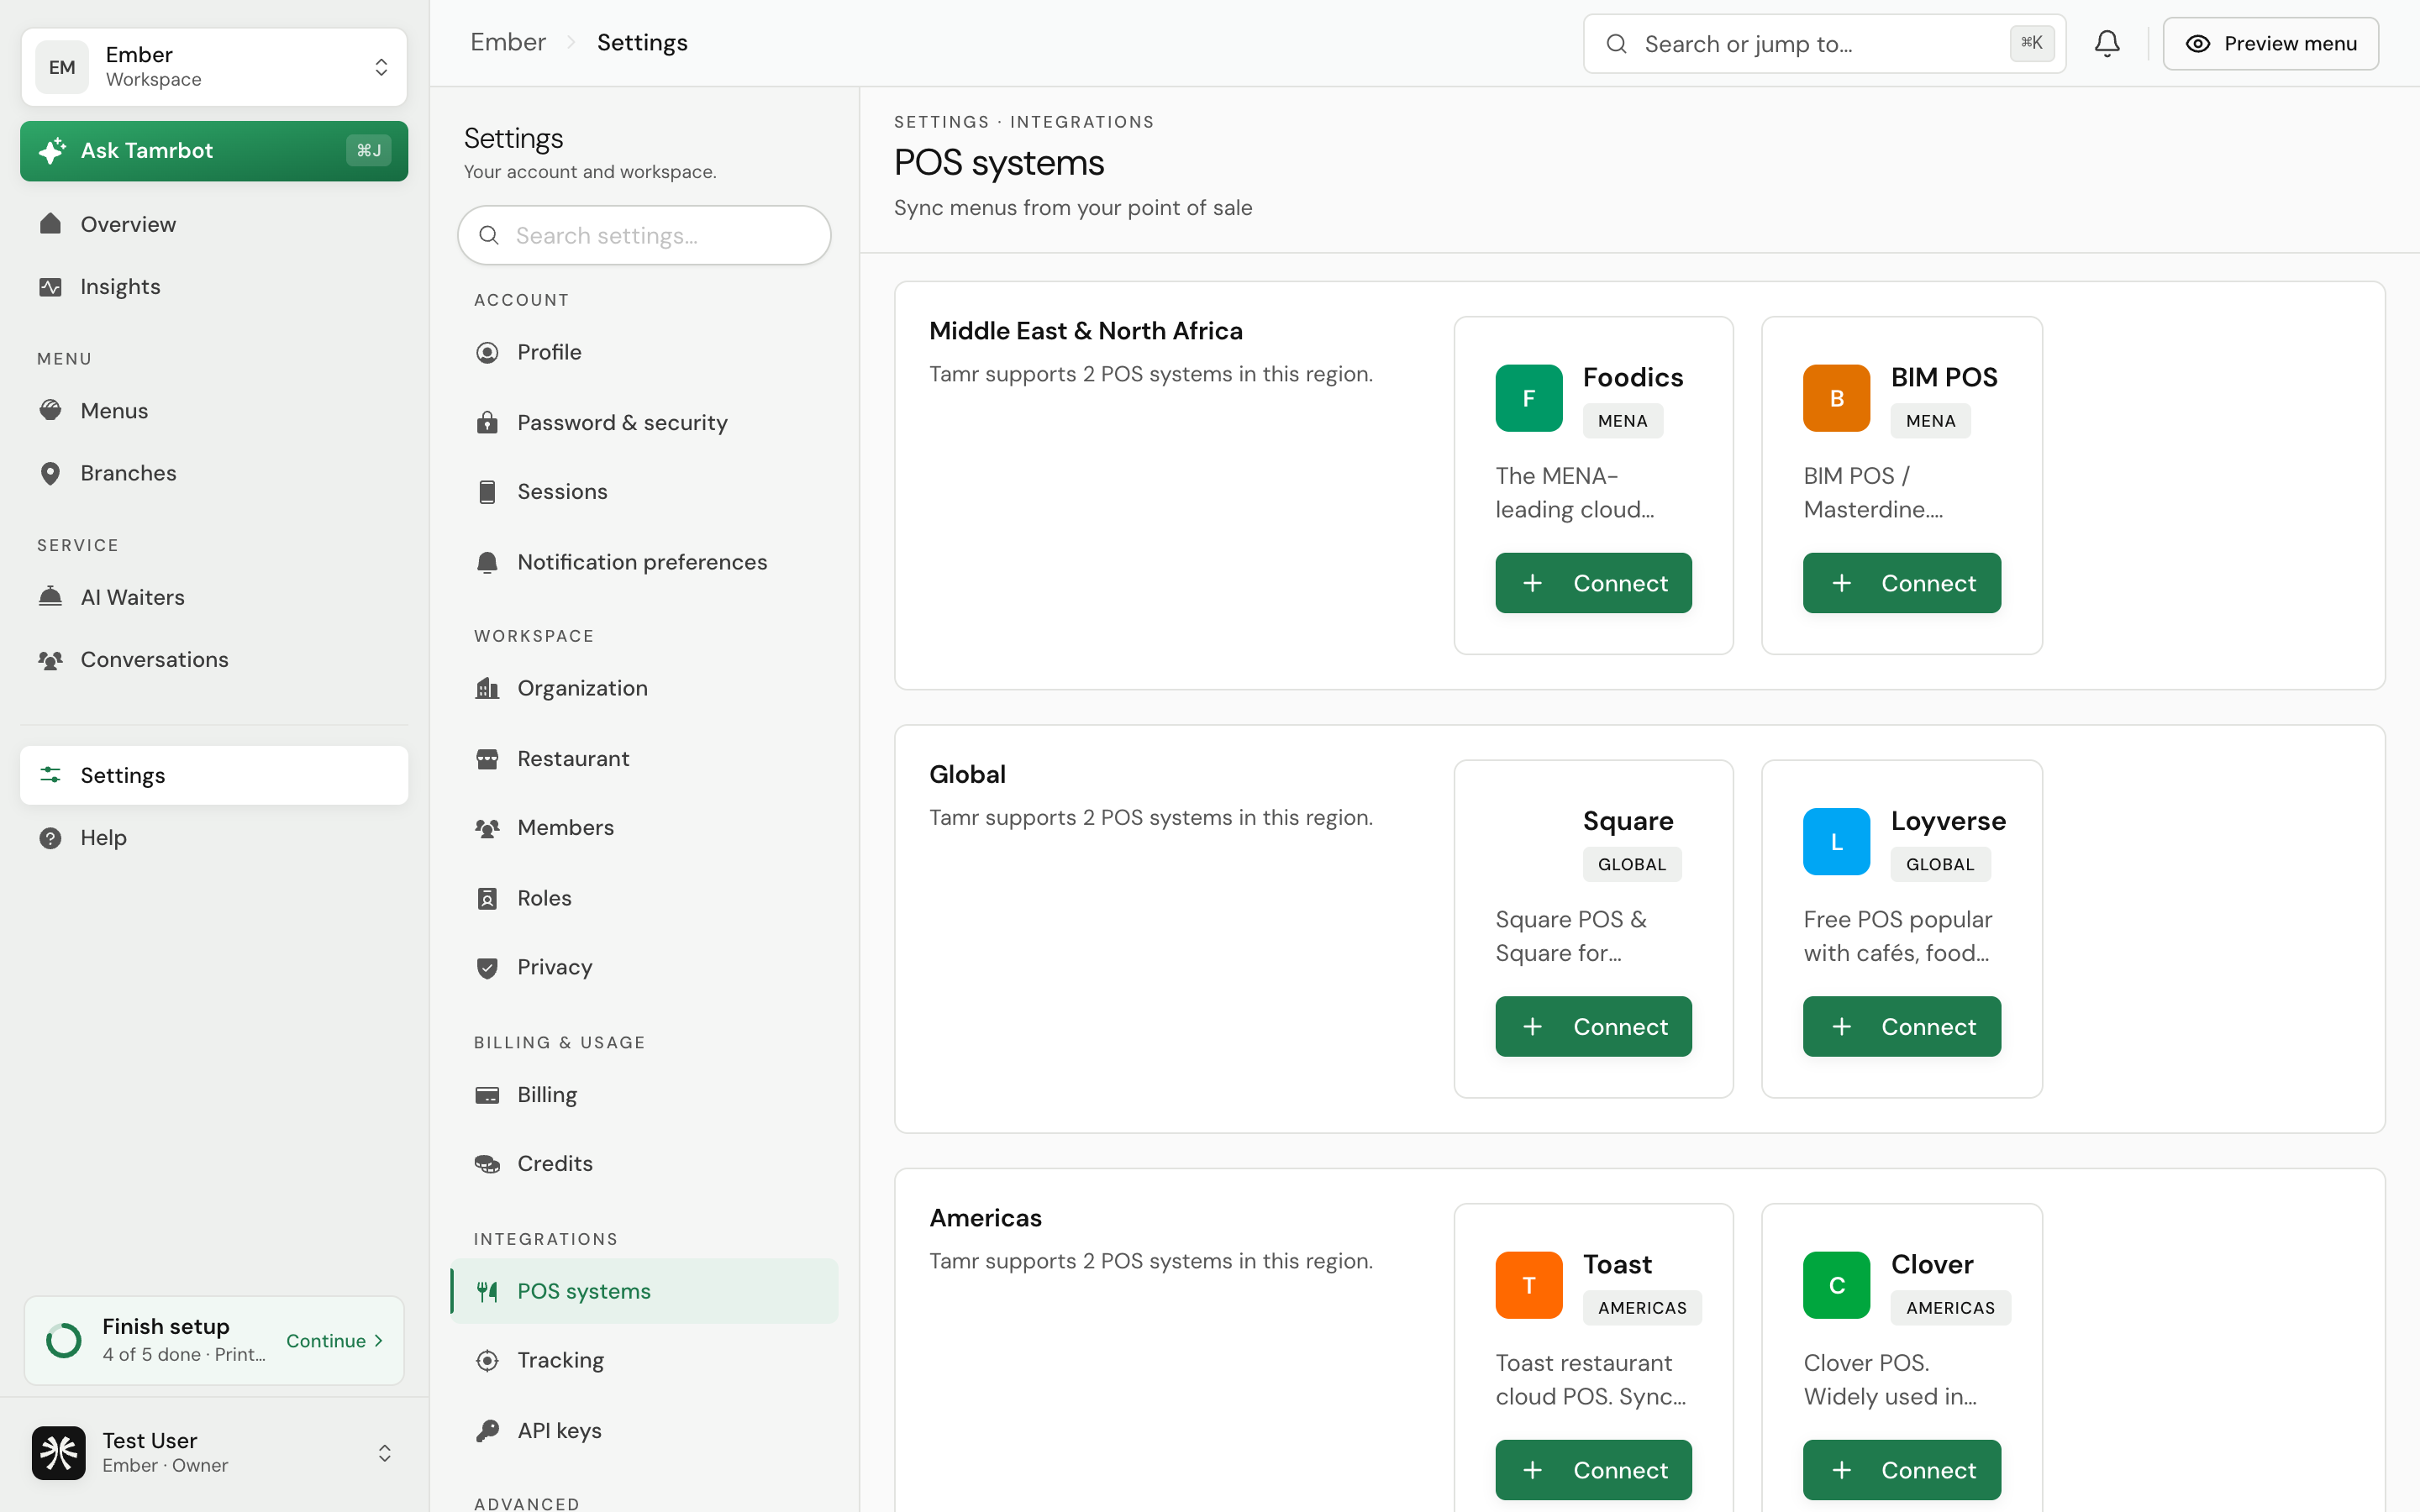Click the Loyverse L logo
Screen dimensions: 2420x1512
pos(1836,842)
